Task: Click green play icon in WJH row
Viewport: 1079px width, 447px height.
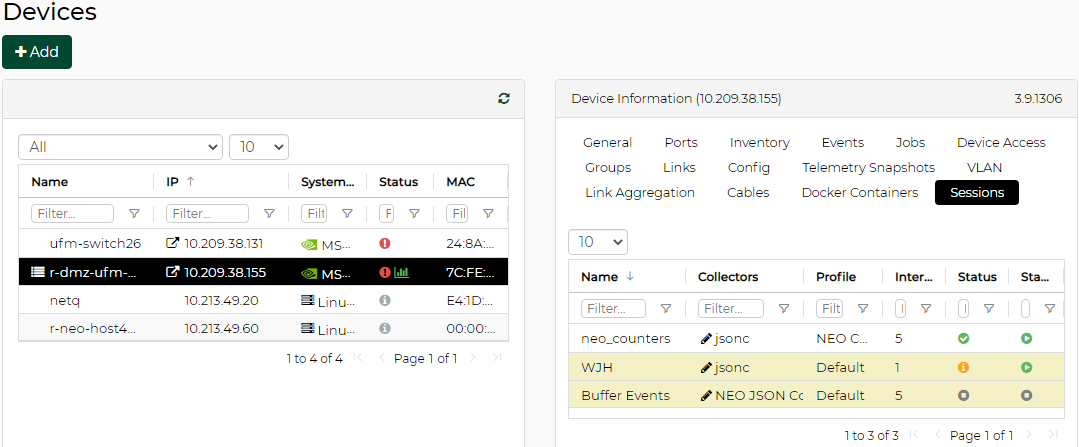Action: [x=1026, y=367]
